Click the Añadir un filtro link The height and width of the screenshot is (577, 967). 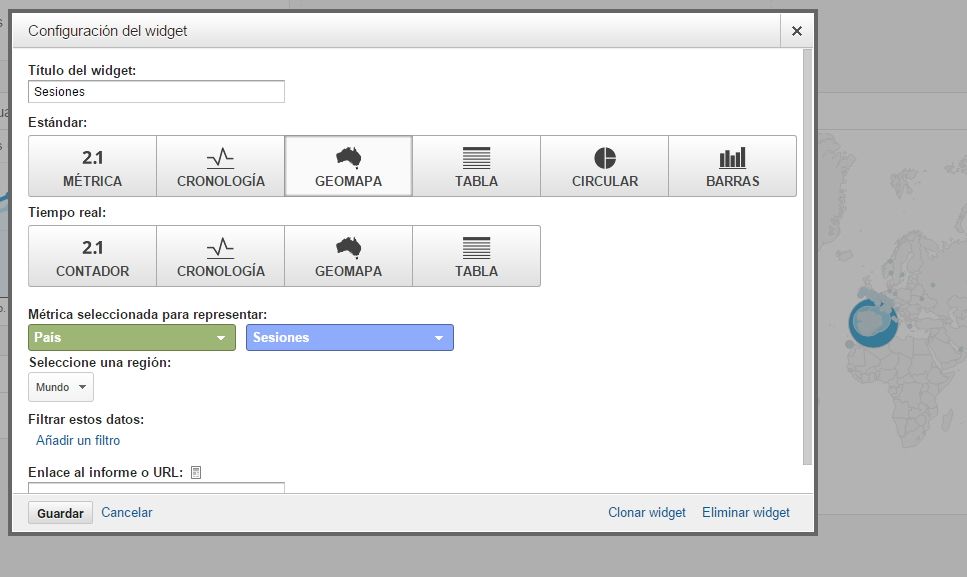(78, 440)
